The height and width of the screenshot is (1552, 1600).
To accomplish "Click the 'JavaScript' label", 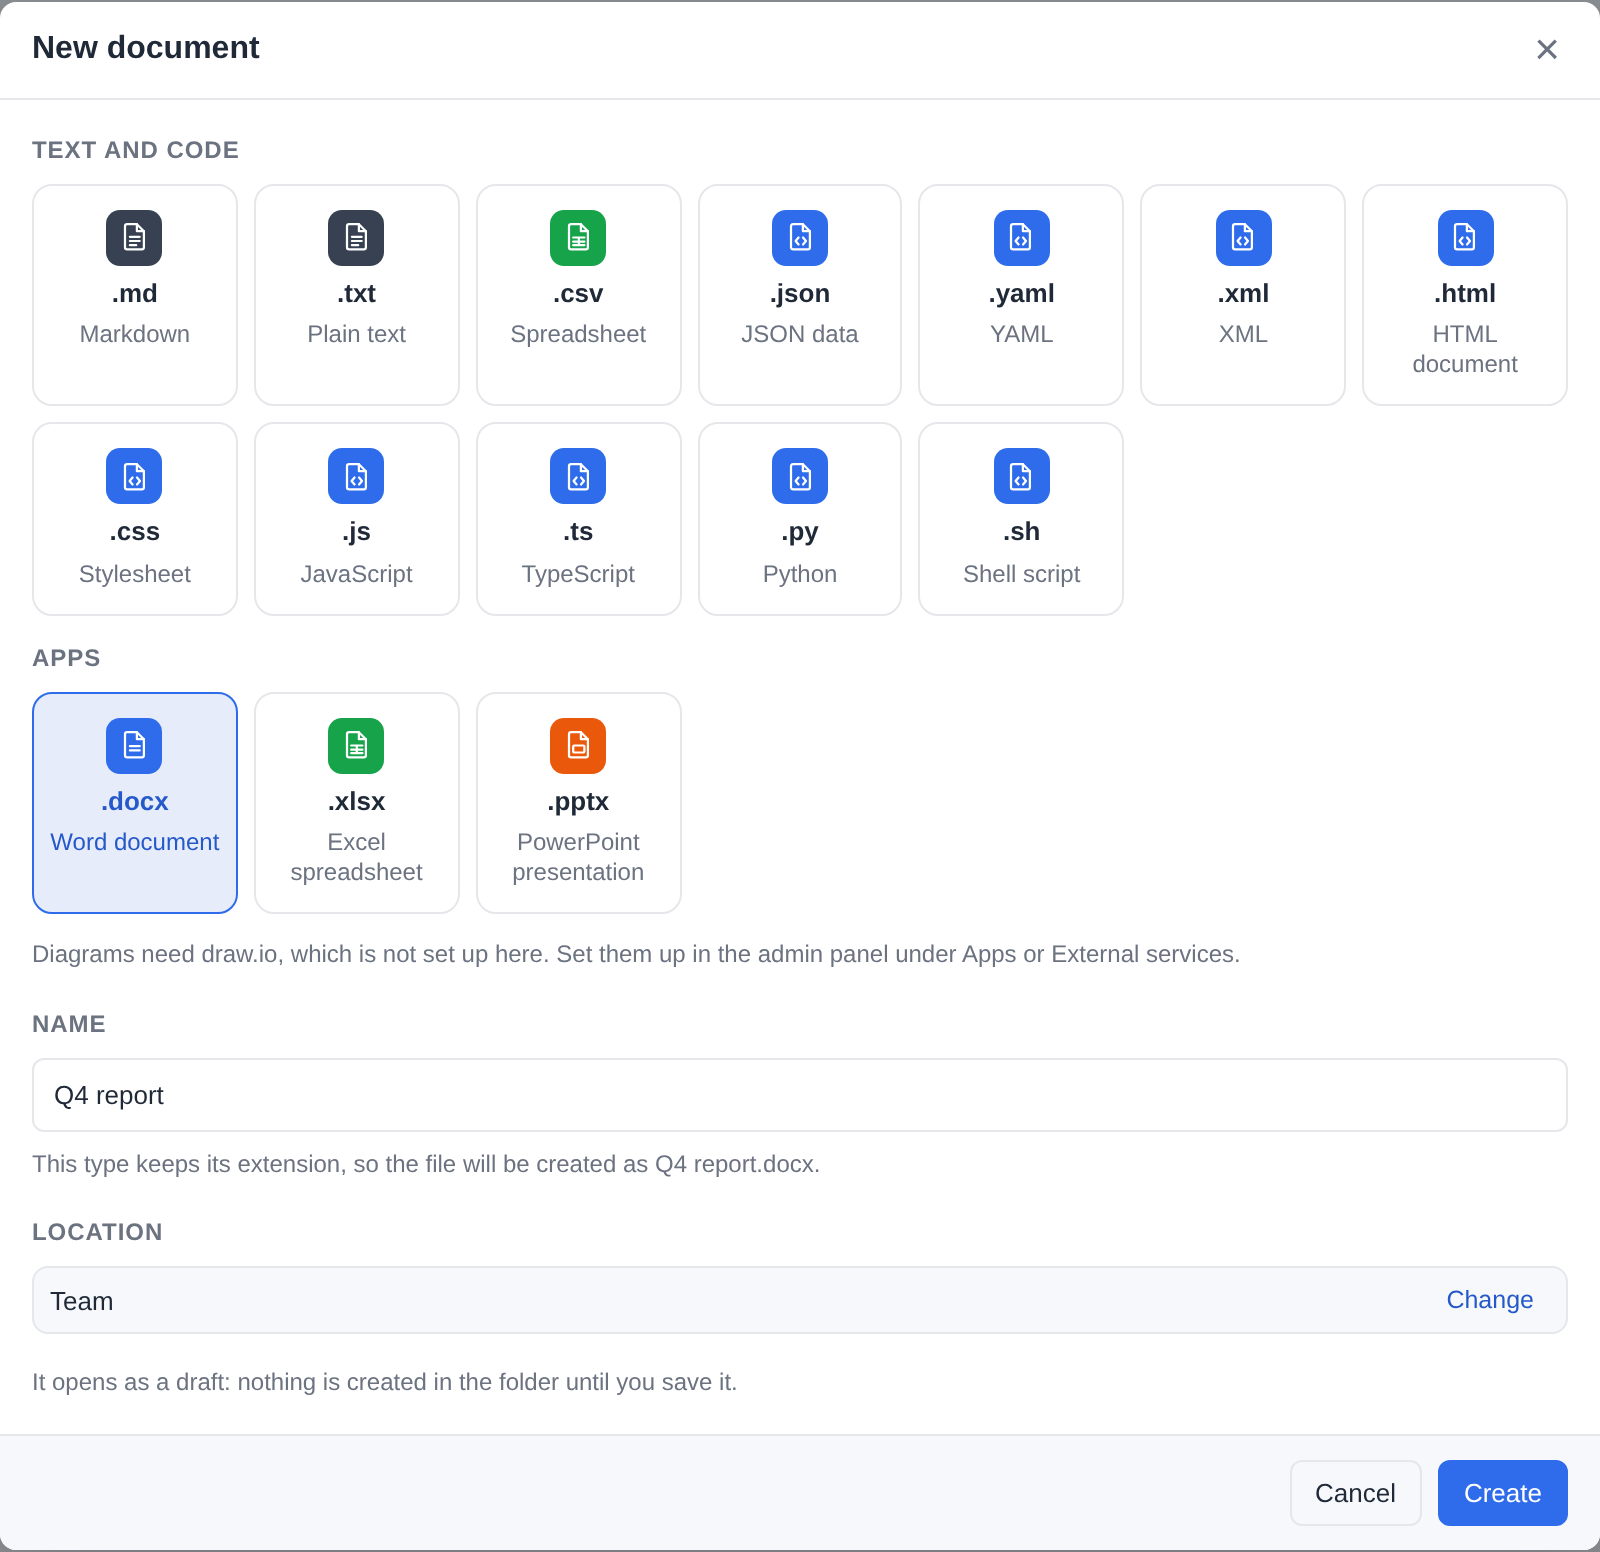I will [x=356, y=574].
